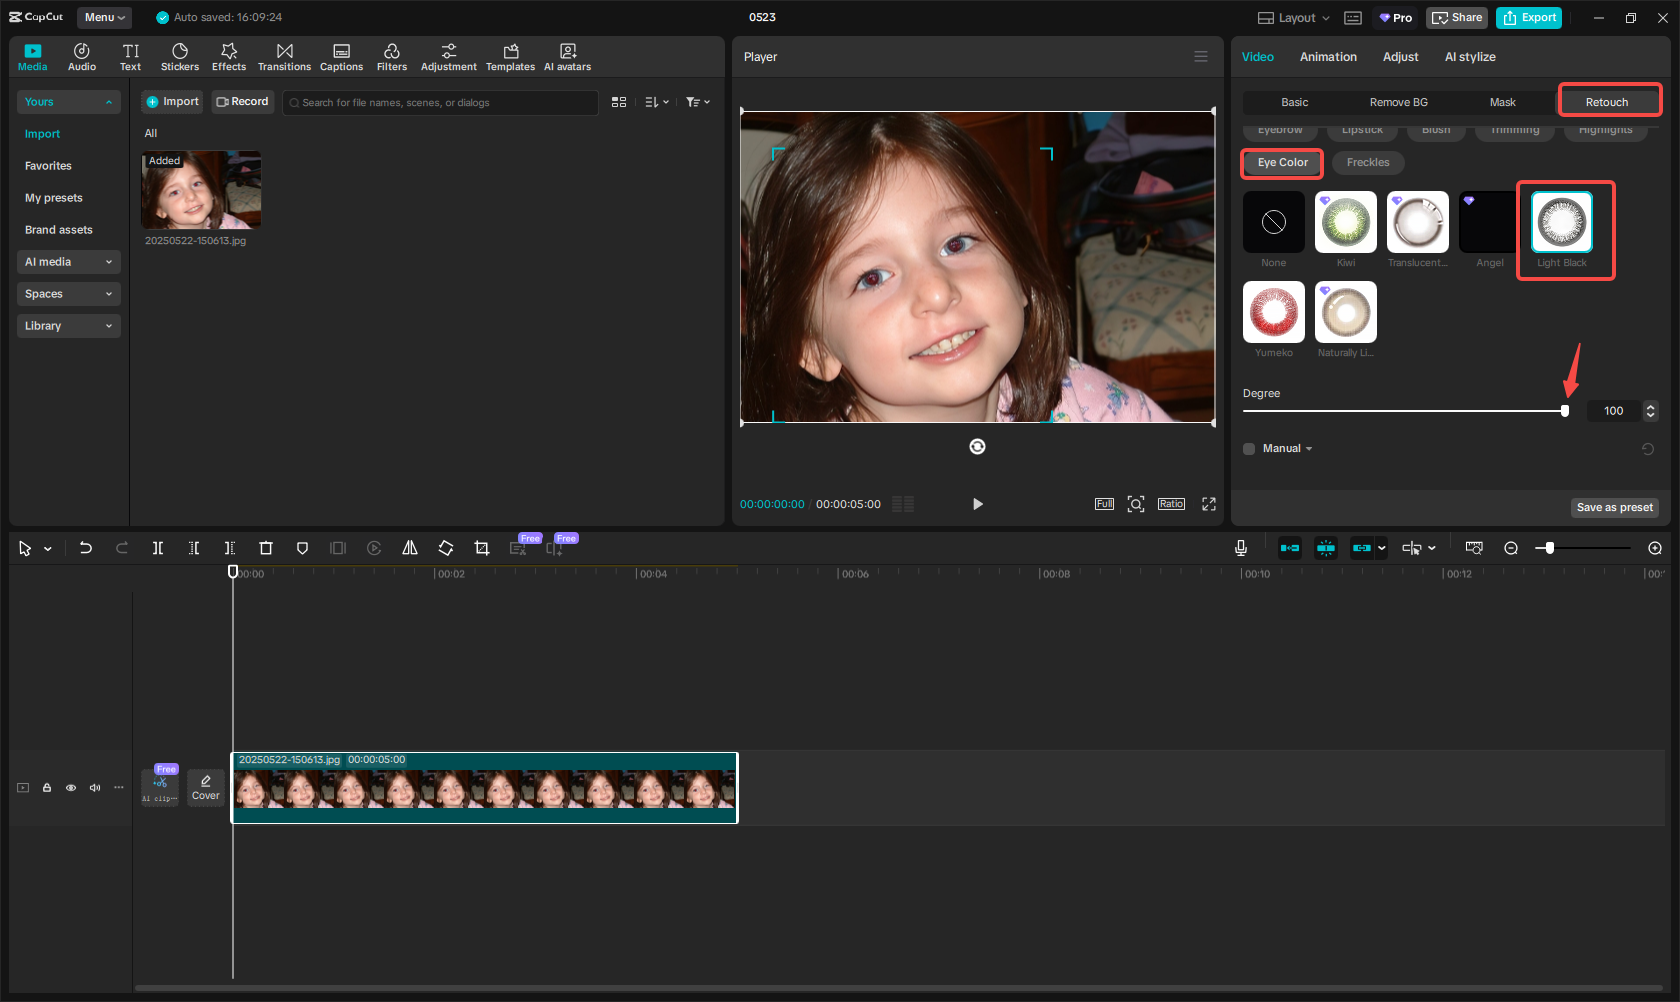The height and width of the screenshot is (1002, 1680).
Task: Click the Delete clip trash icon
Action: 266,548
